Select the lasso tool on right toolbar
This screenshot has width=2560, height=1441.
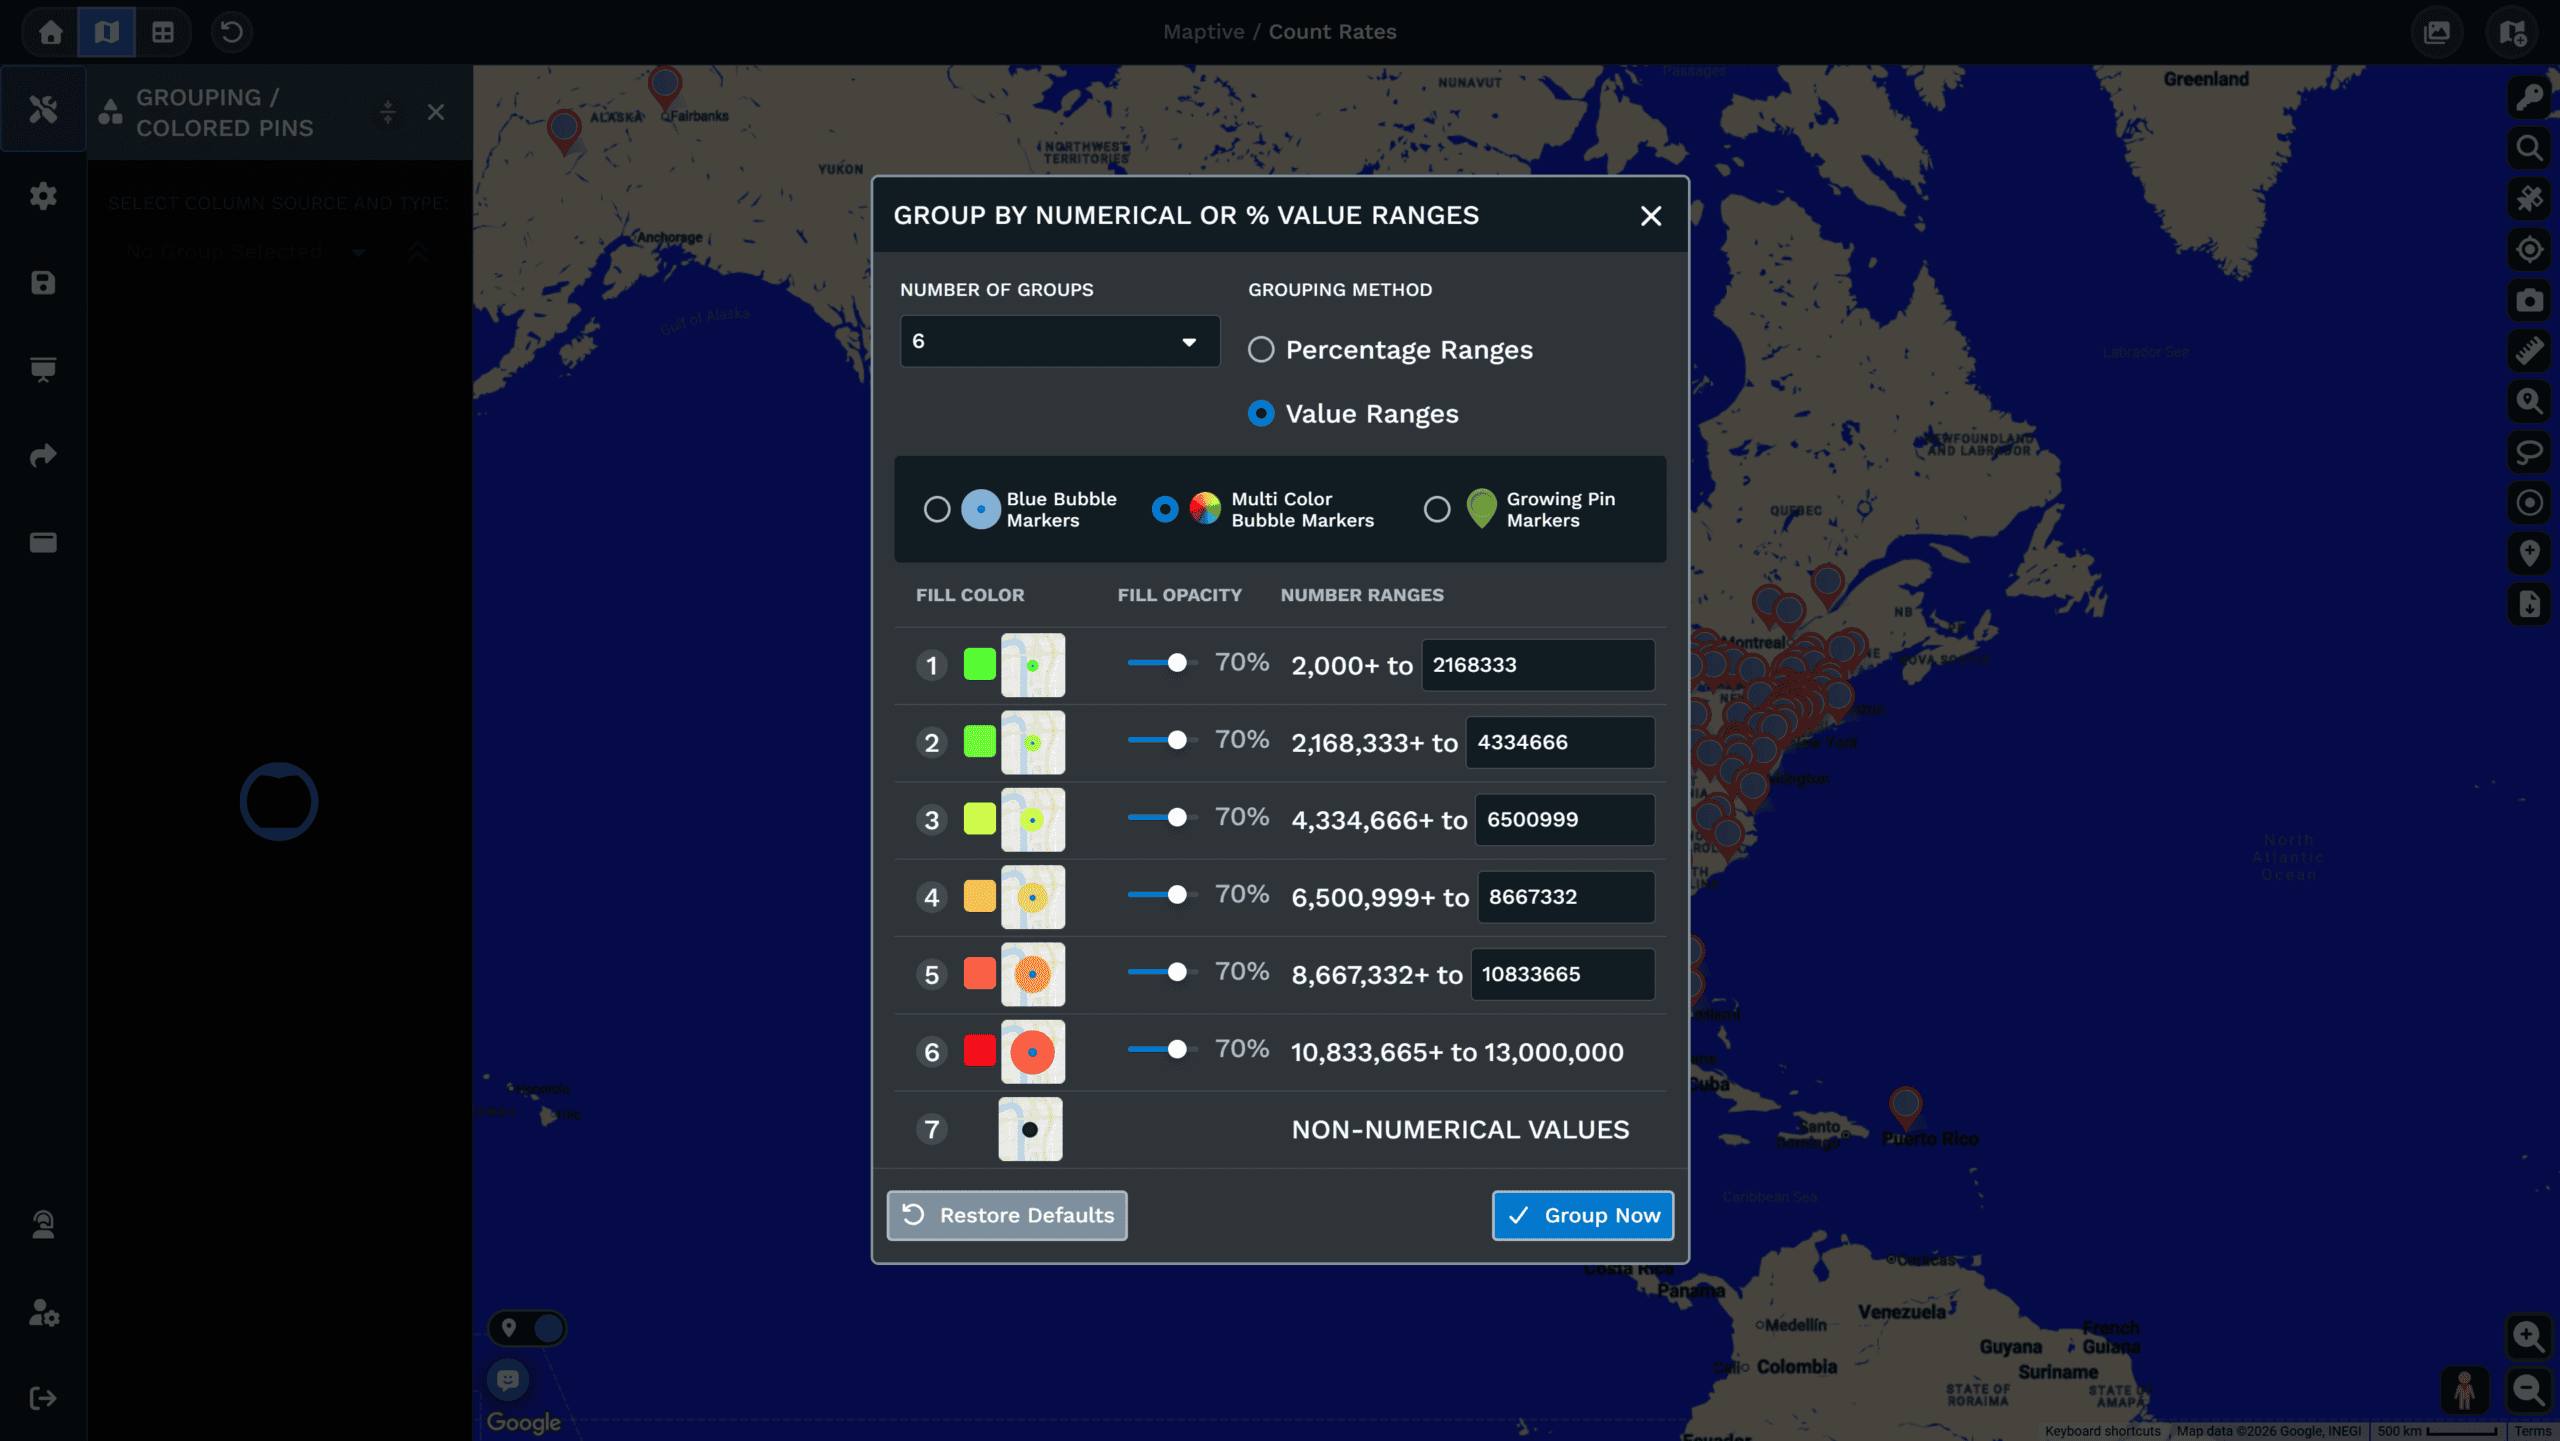click(x=2530, y=452)
